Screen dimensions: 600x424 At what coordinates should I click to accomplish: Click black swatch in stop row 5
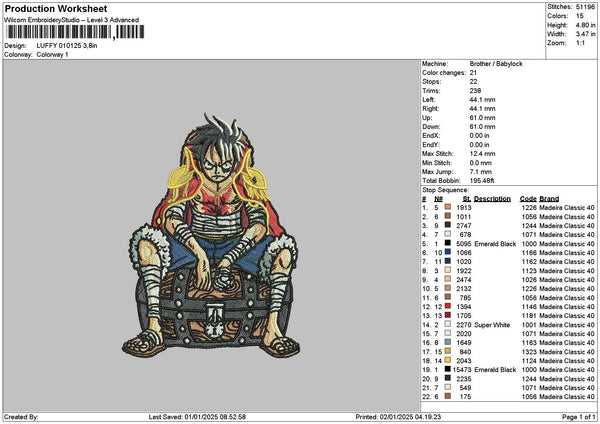(448, 243)
